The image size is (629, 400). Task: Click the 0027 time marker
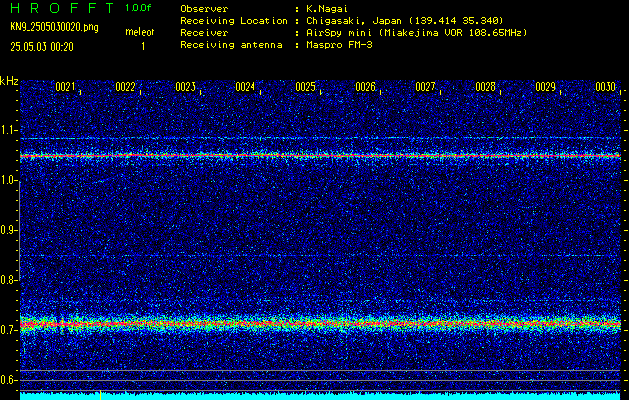[x=426, y=87]
